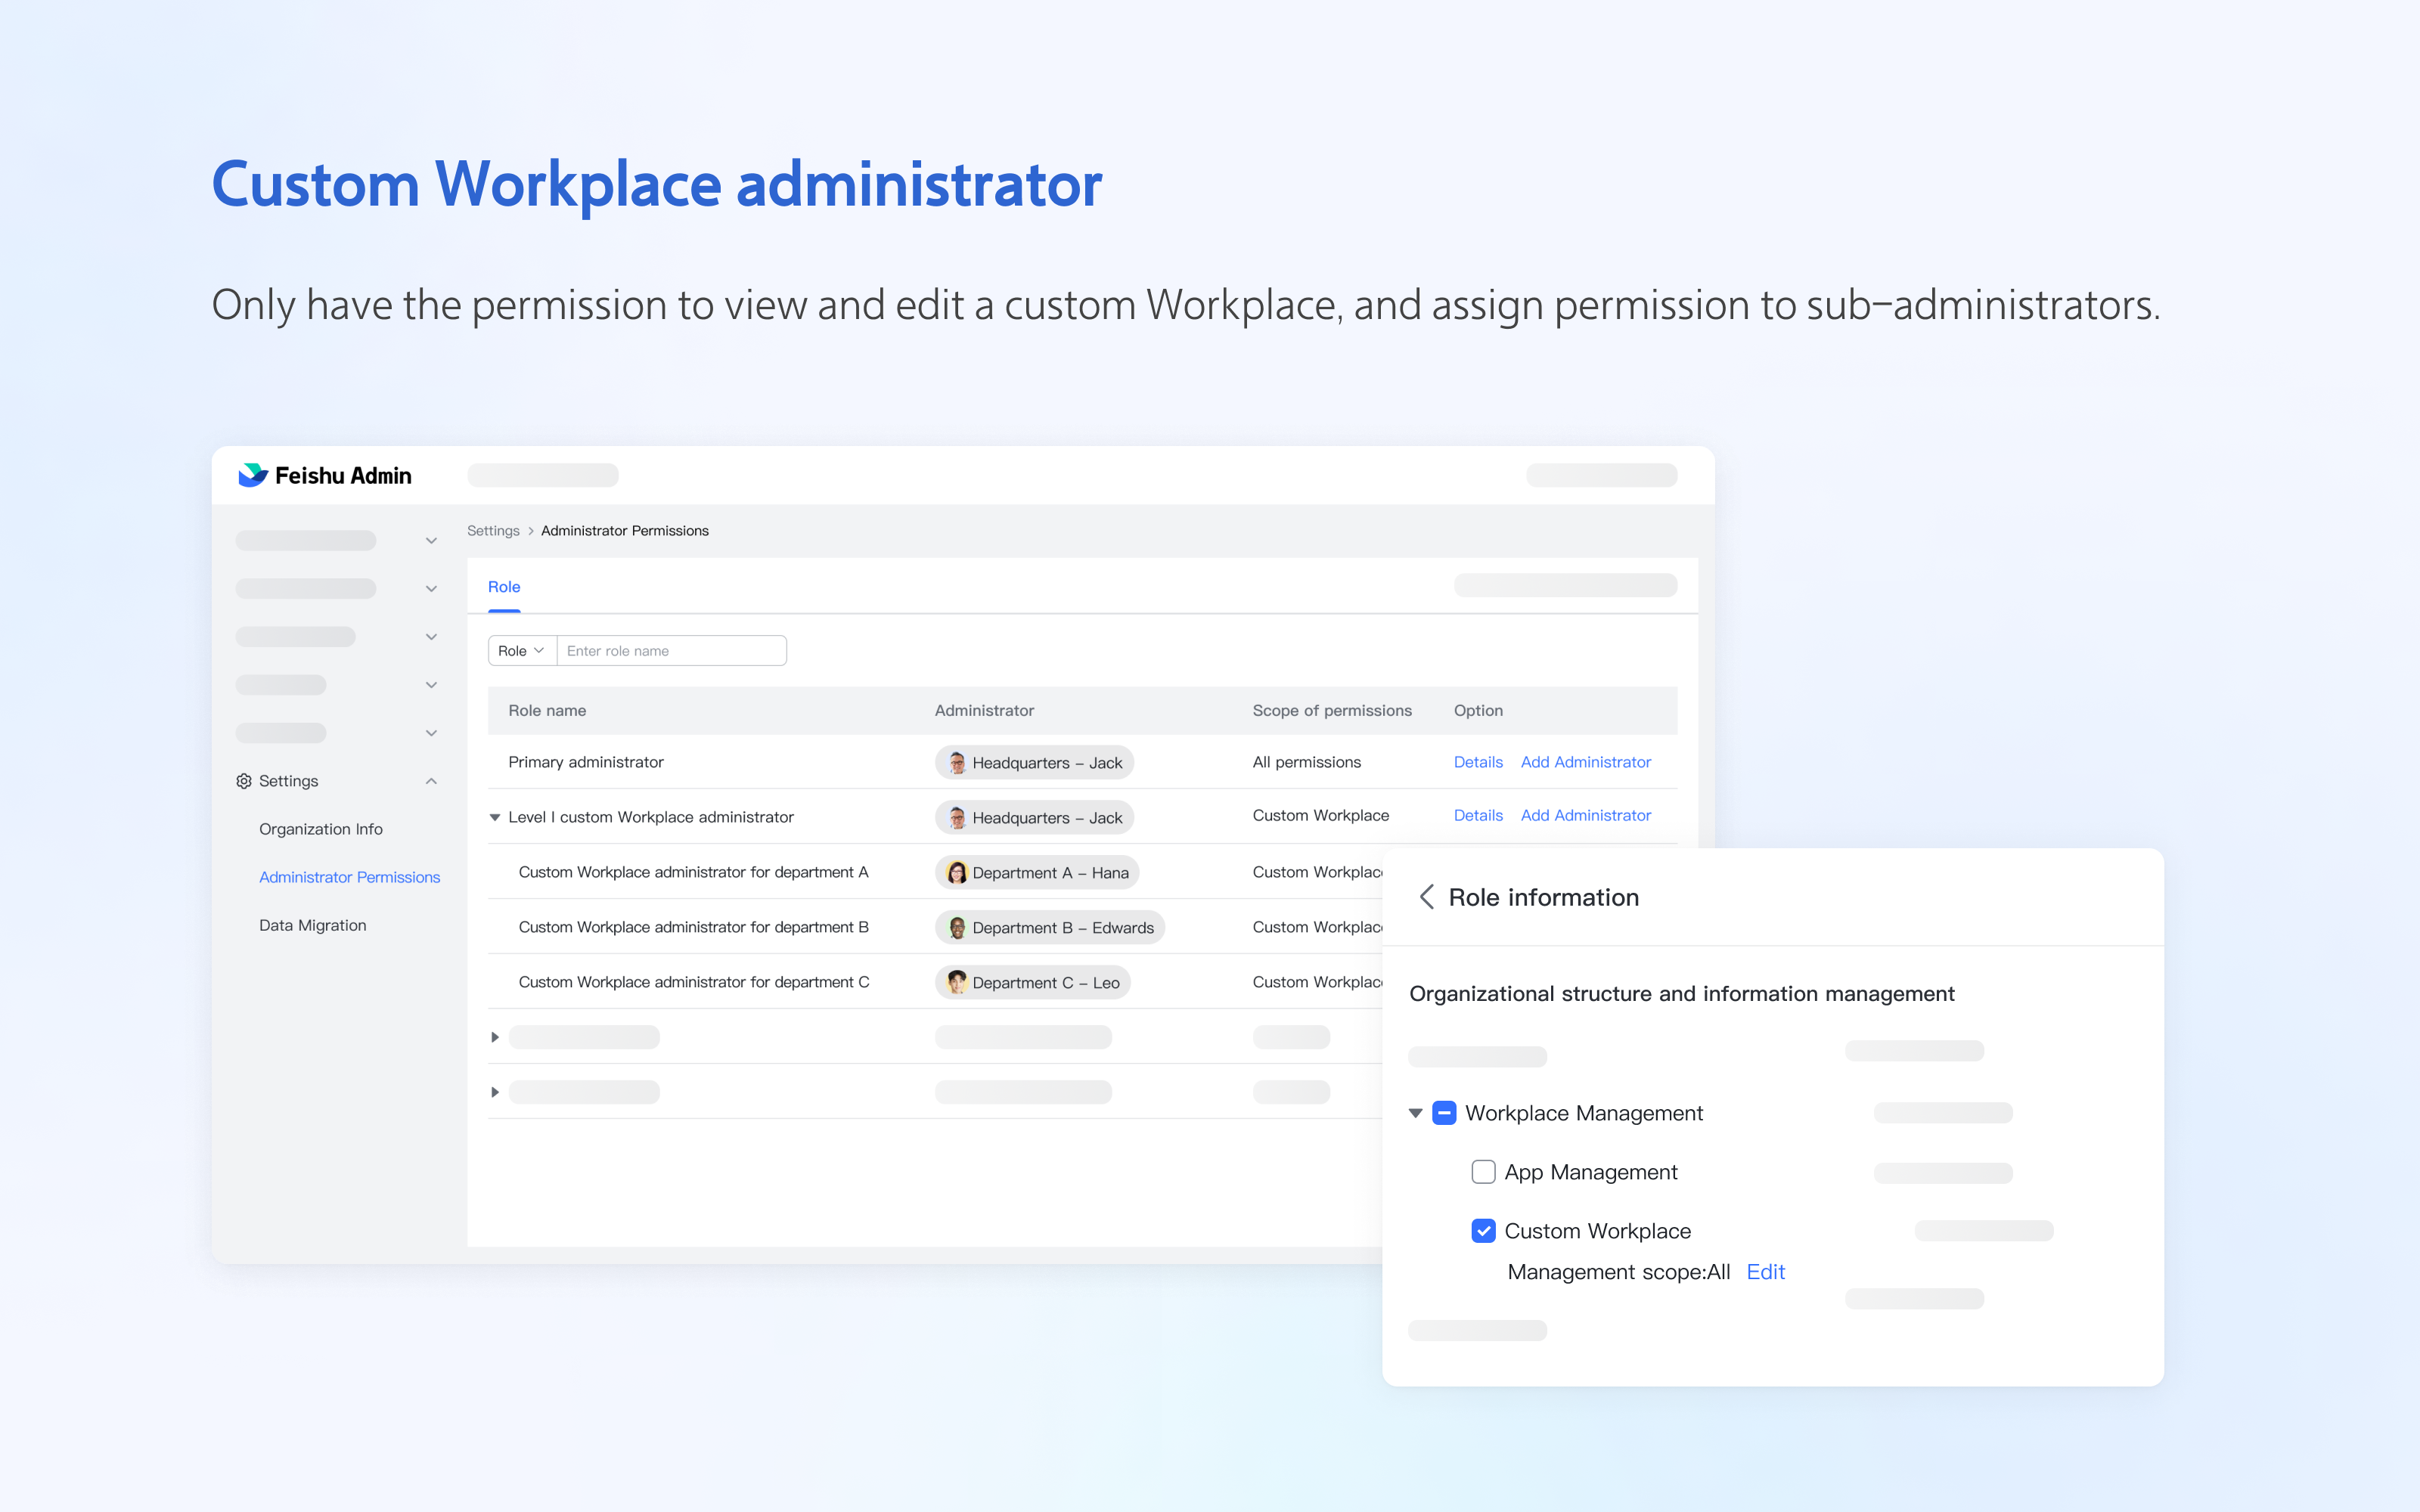This screenshot has height=1512, width=2420.
Task: Click Edit next to Management scope:All
Action: (x=1766, y=1271)
